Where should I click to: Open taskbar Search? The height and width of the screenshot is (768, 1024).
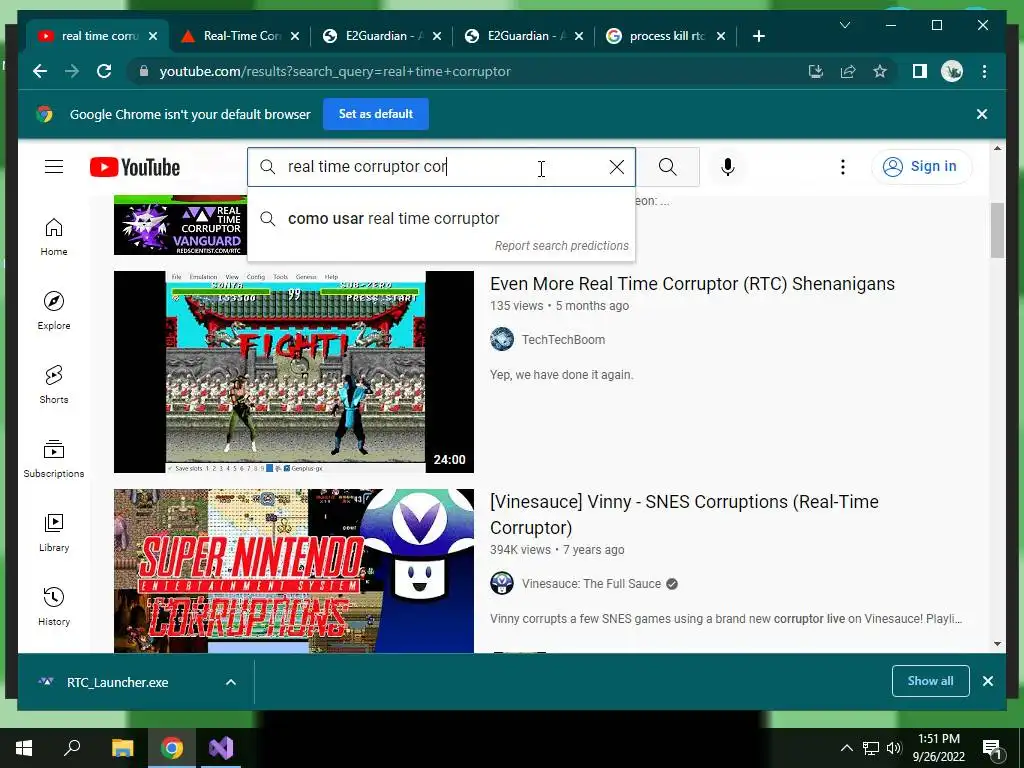(72, 748)
